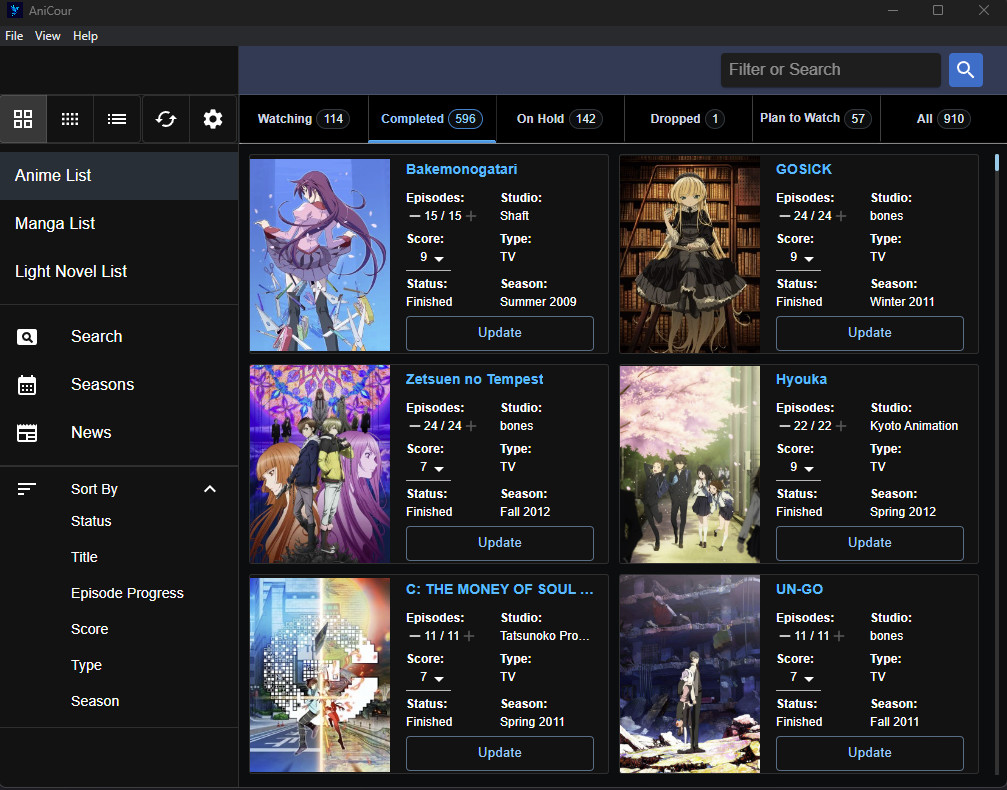Viewport: 1007px width, 790px height.
Task: Decrease GOSICK episode count with minus
Action: [784, 216]
